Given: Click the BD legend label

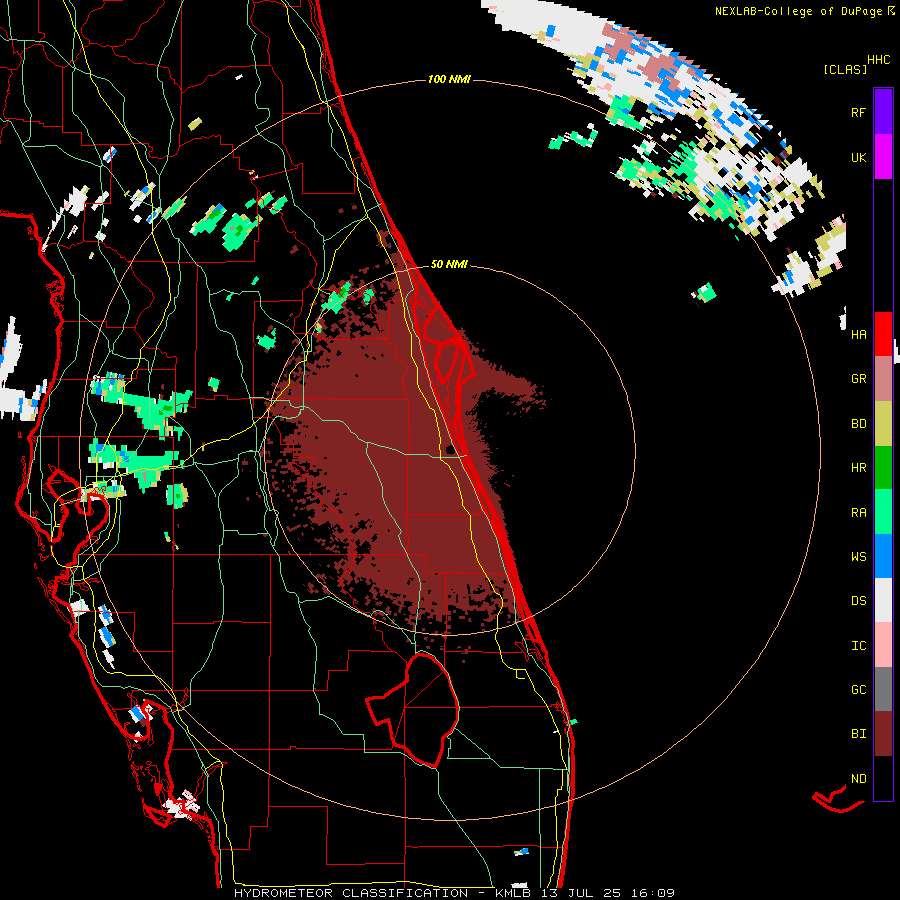Looking at the screenshot, I should tap(858, 424).
